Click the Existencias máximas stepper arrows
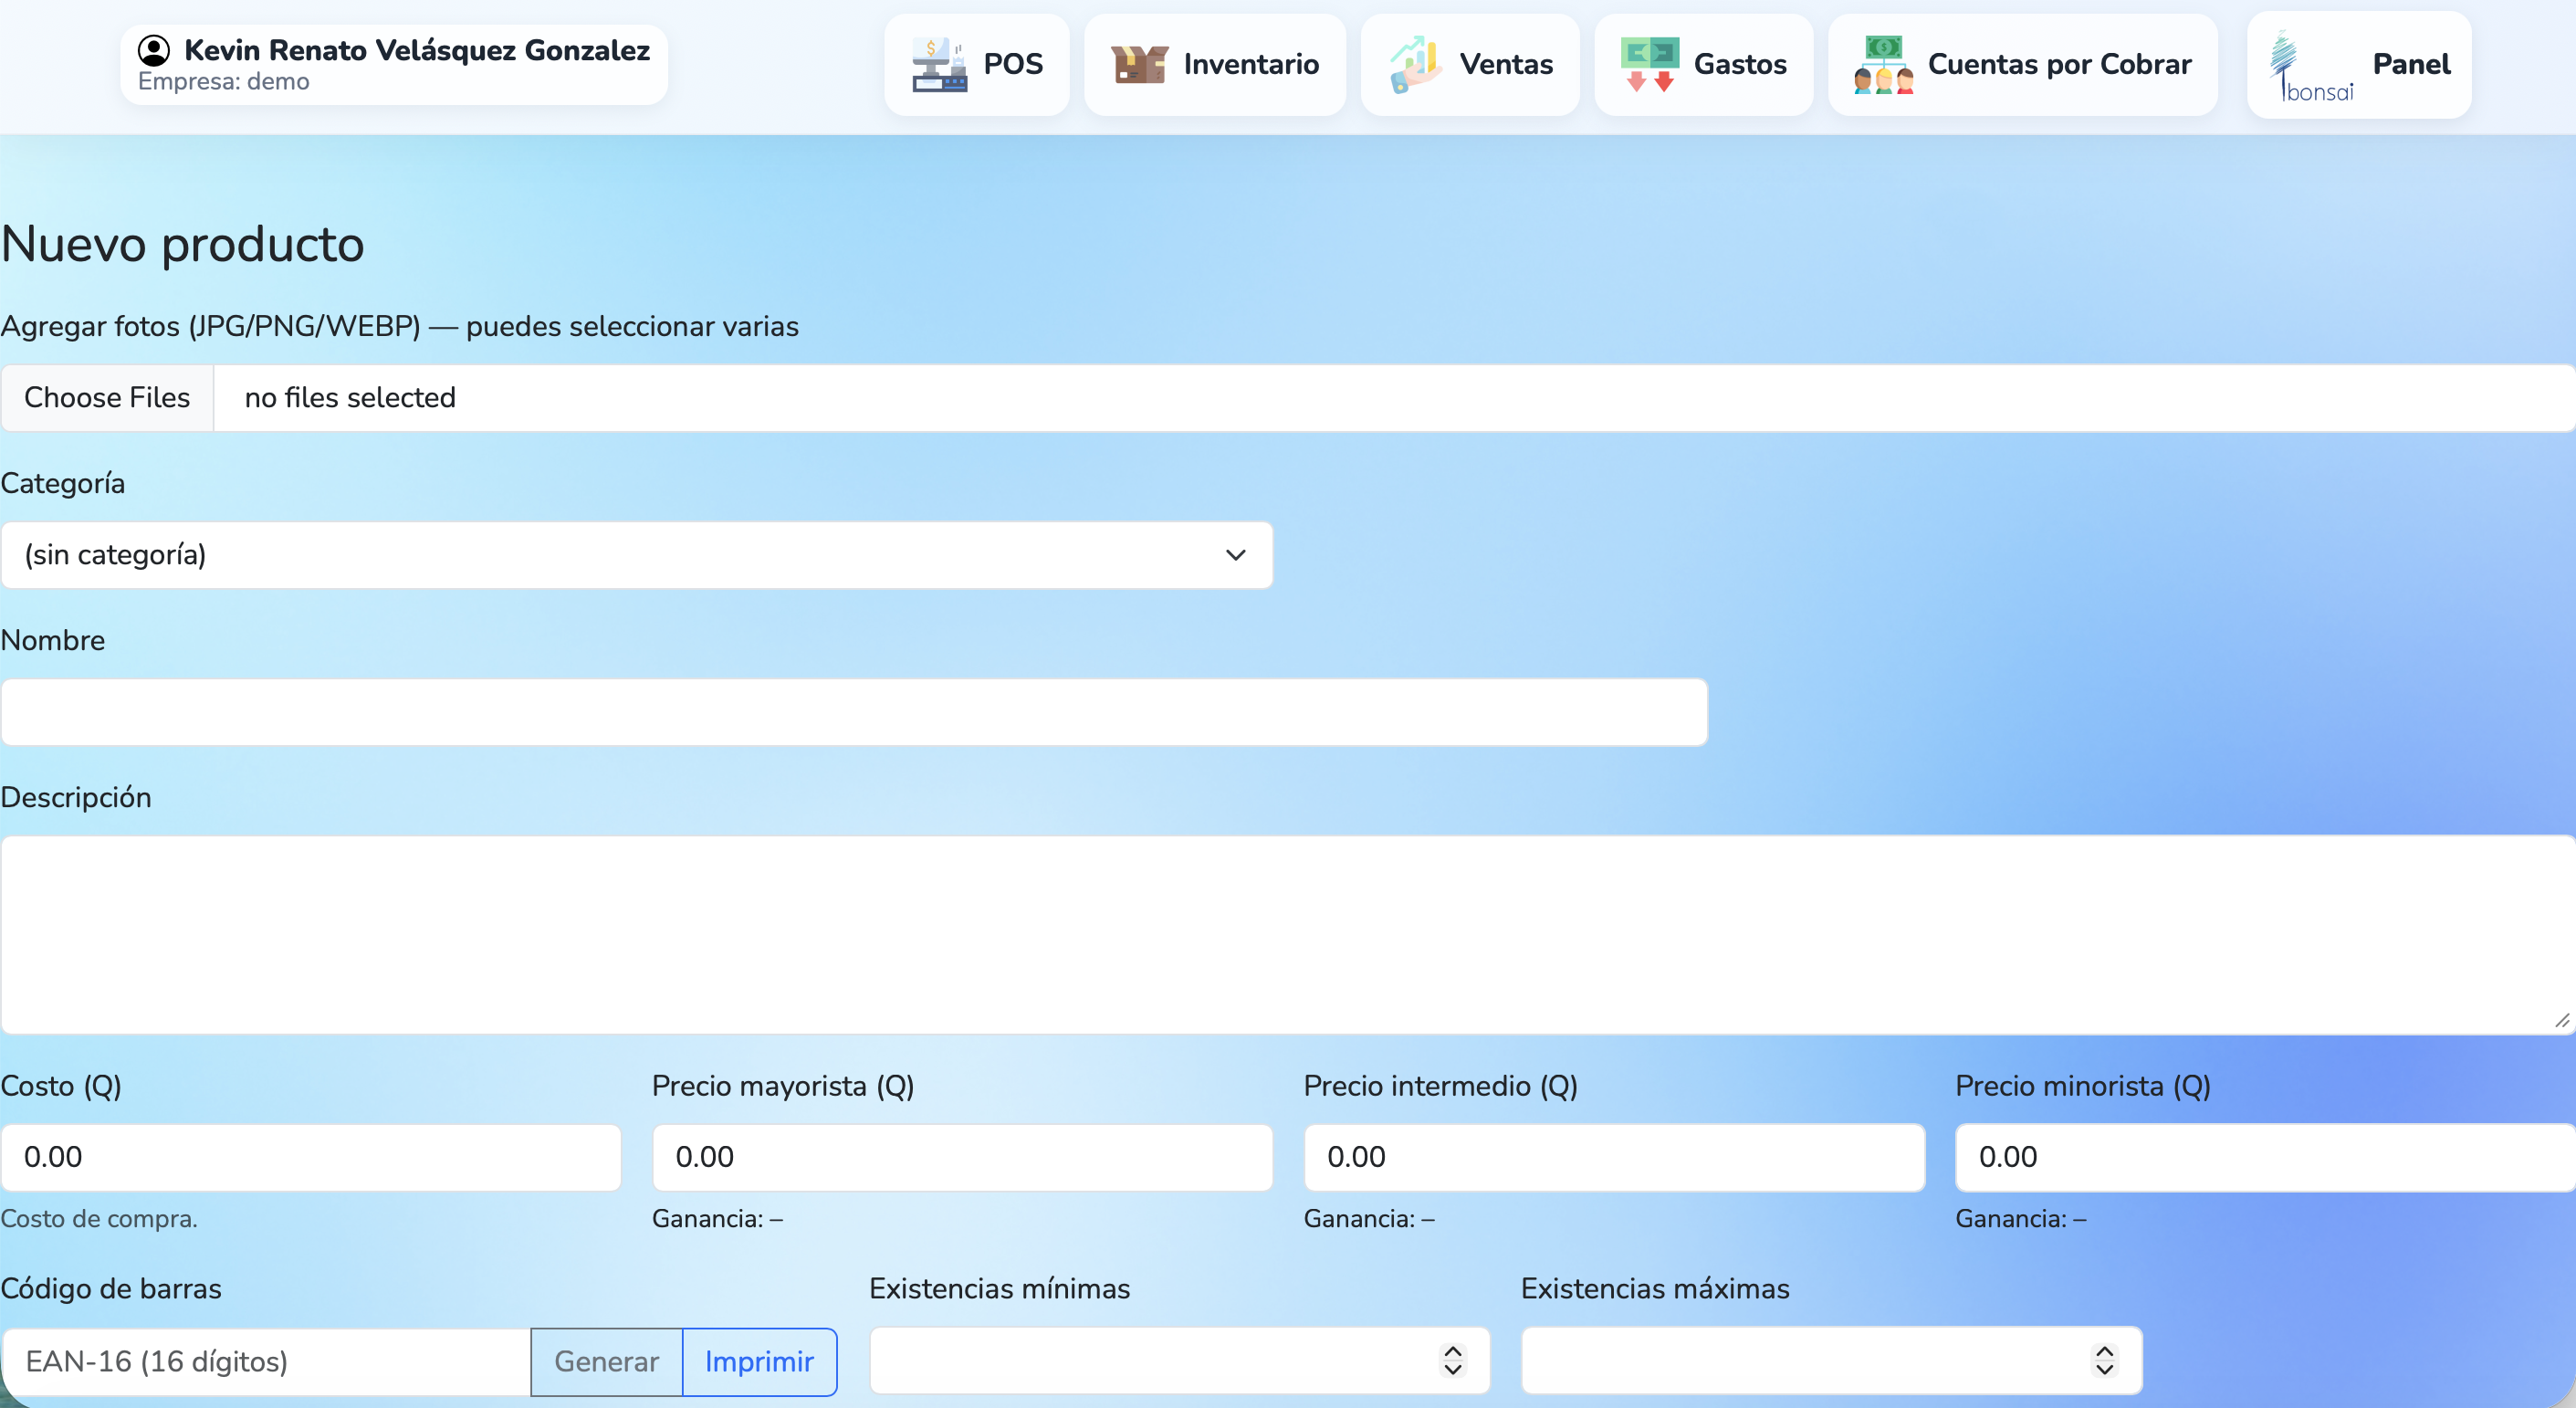 click(2104, 1360)
